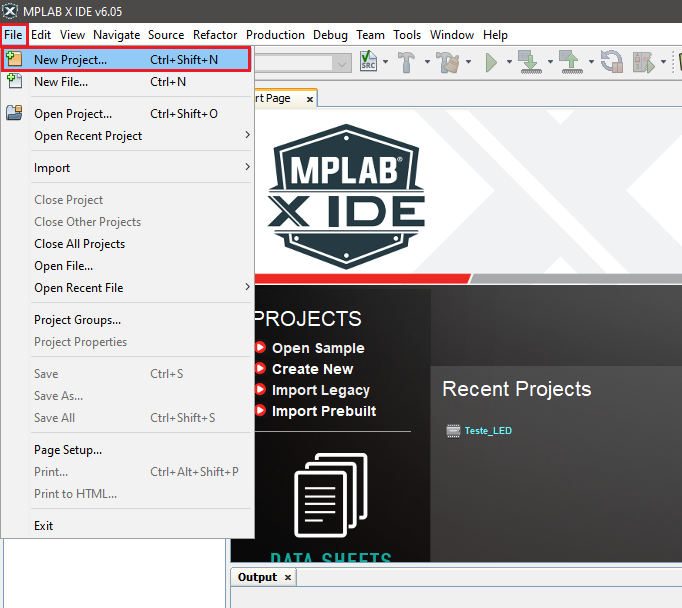Open the View menu
682x608 pixels.
72,35
